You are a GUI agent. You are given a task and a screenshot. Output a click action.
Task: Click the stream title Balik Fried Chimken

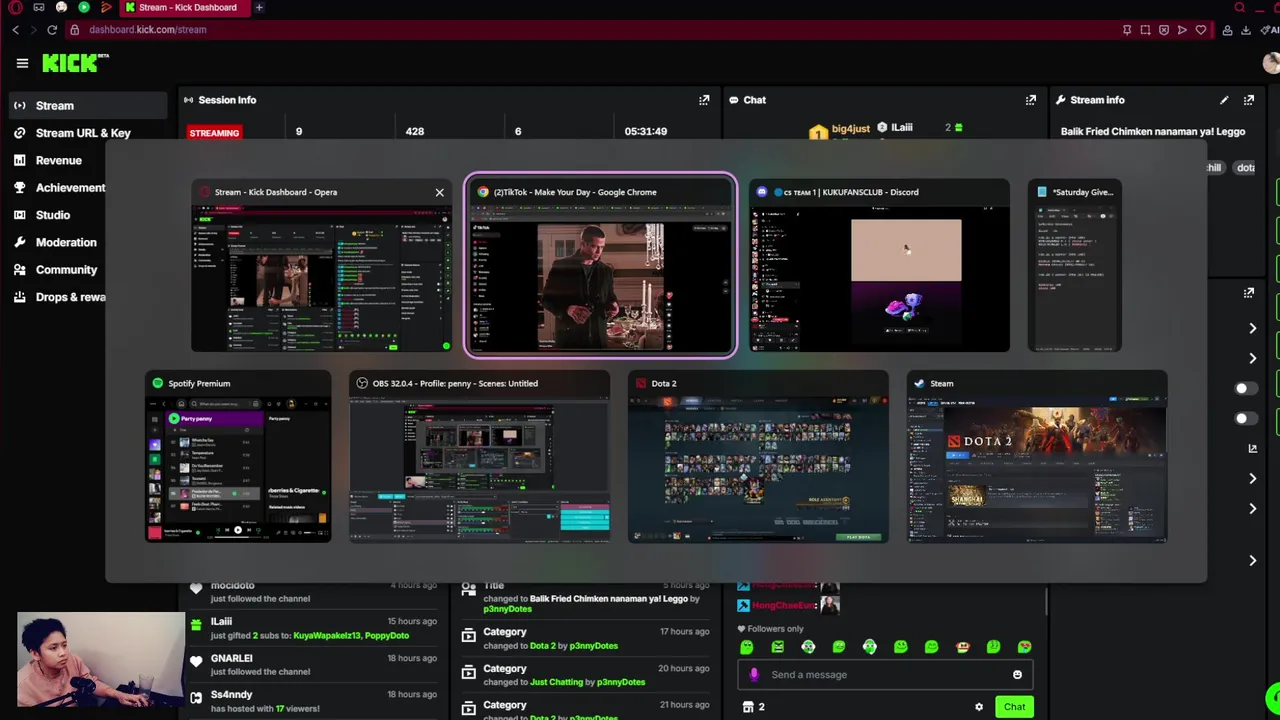coord(1152,132)
